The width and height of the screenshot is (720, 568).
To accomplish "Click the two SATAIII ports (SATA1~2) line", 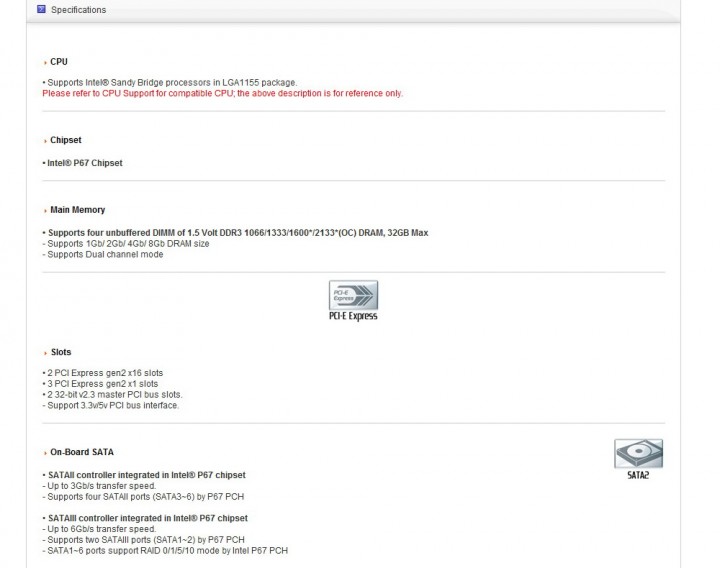I will (x=143, y=540).
